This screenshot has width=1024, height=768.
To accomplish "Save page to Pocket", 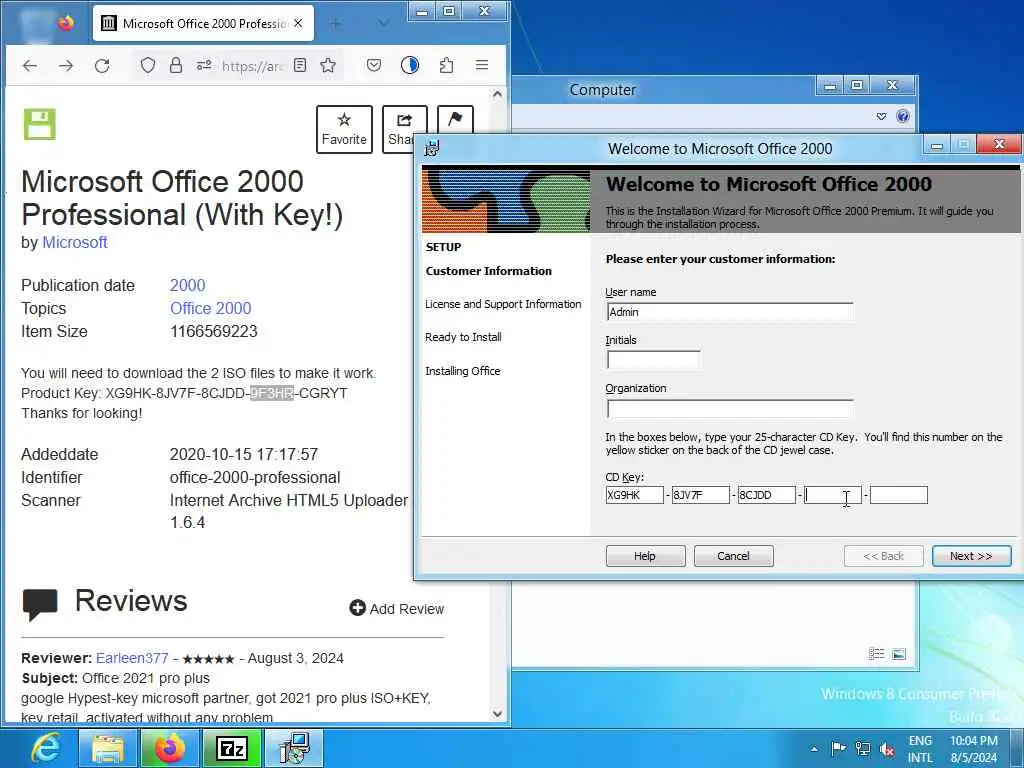I will tap(374, 65).
